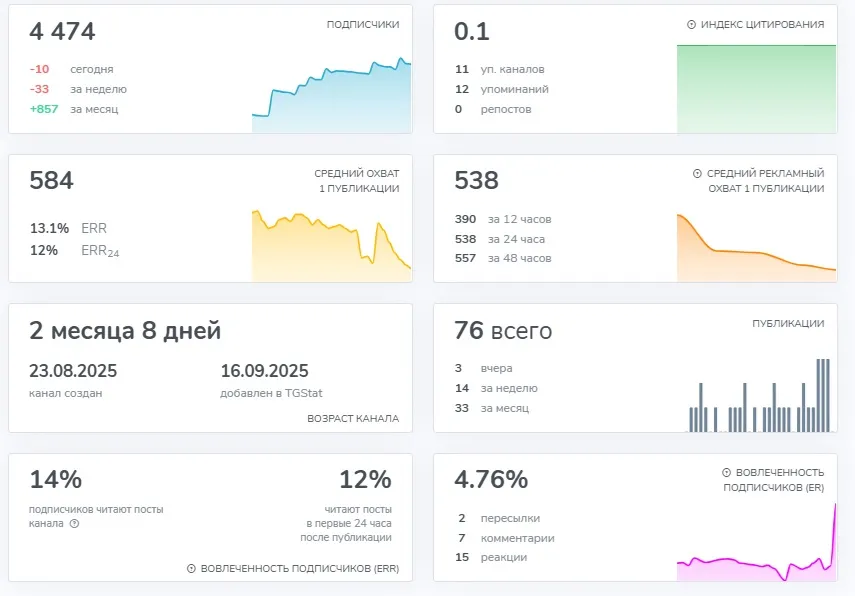Open the magenta ER engagement chart

(x=756, y=543)
